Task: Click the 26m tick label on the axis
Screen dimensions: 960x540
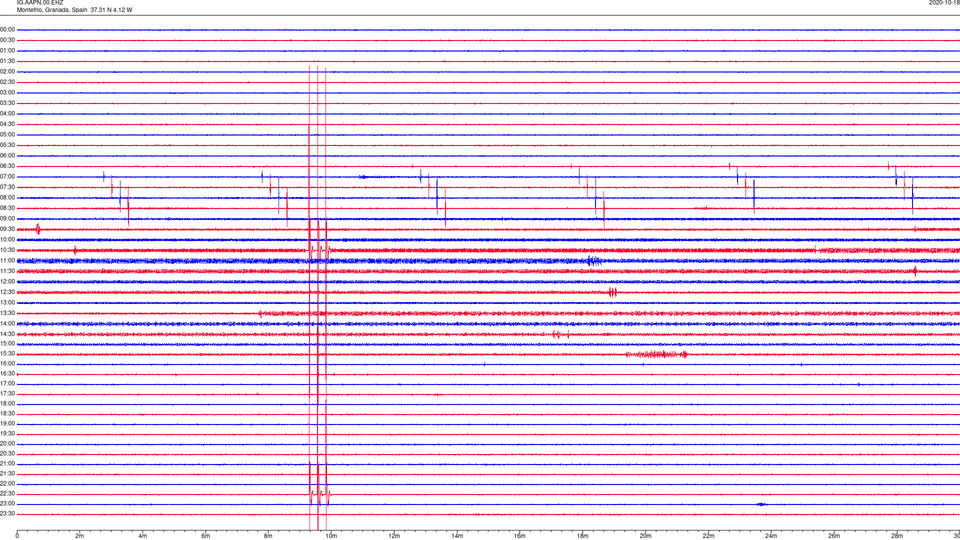Action: [834, 536]
